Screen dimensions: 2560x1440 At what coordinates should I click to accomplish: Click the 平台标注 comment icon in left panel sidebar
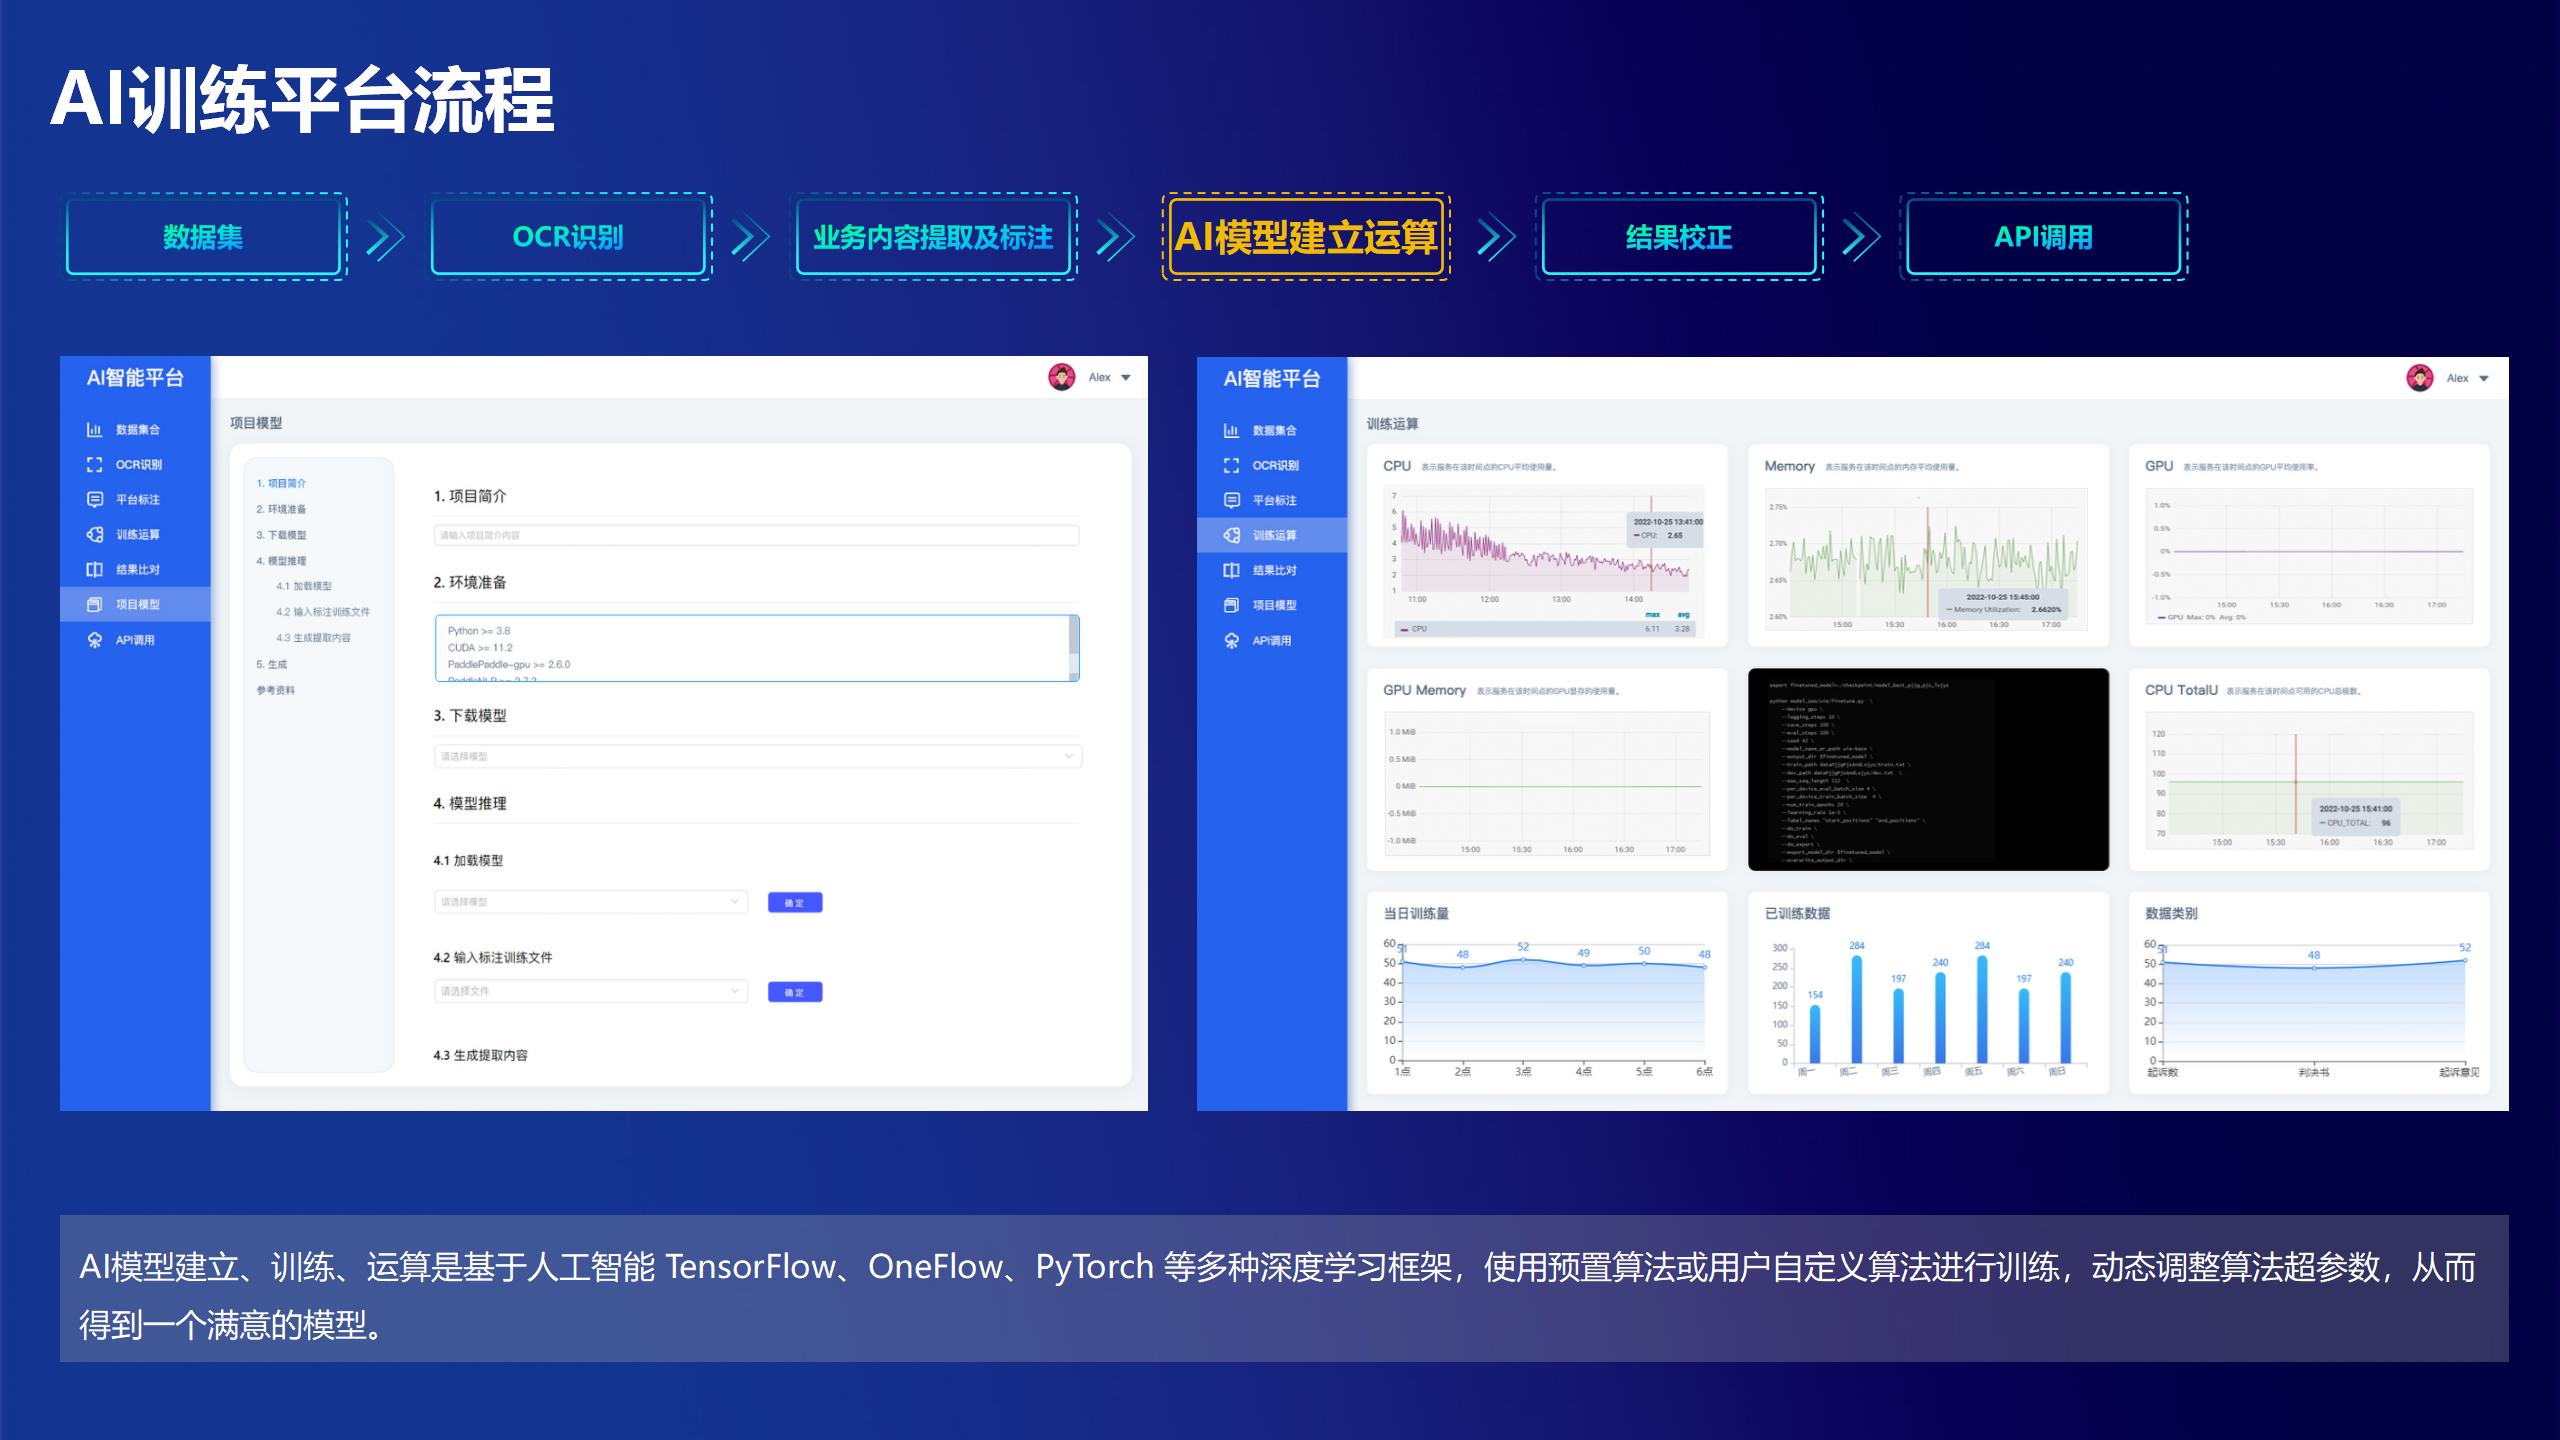tap(94, 500)
